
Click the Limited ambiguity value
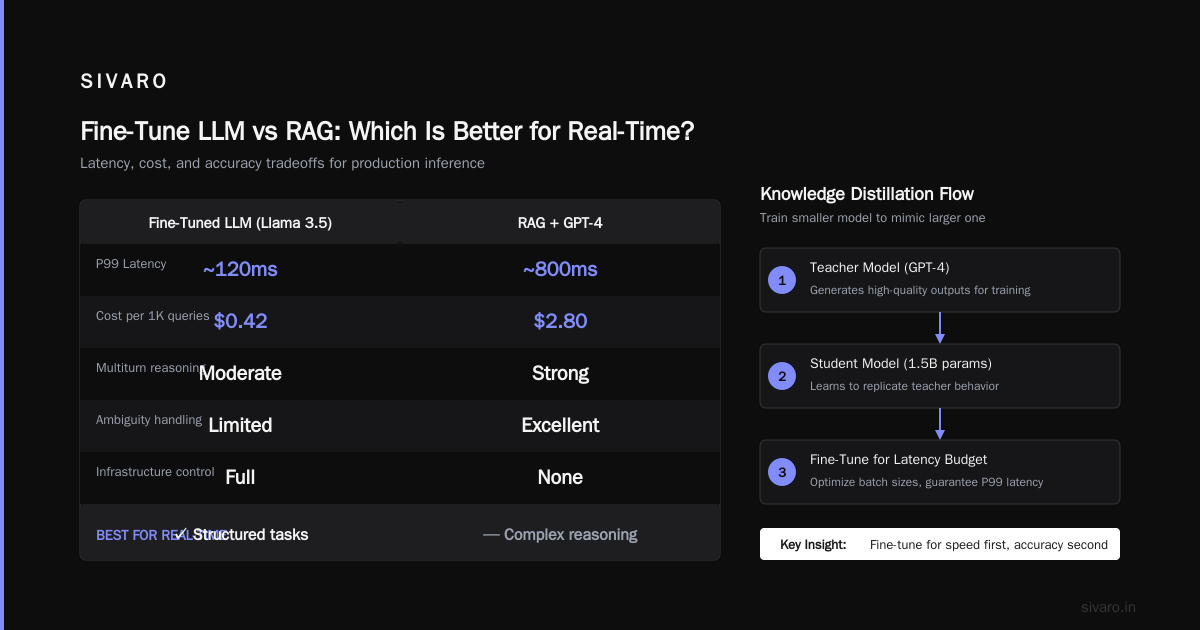240,425
